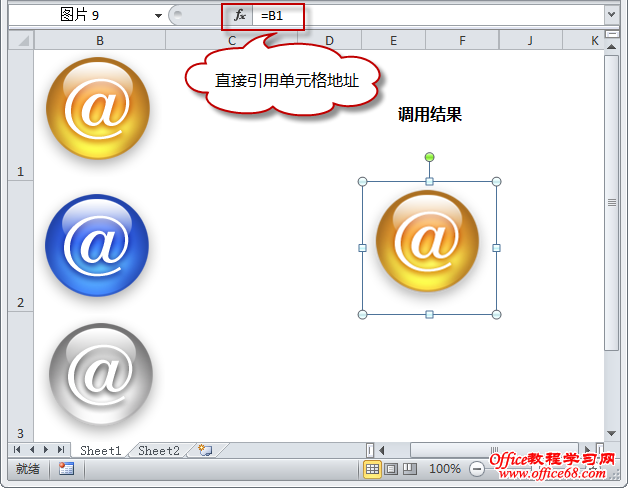Click the 调用结果 text label
Image resolution: width=628 pixels, height=488 pixels.
[x=430, y=114]
